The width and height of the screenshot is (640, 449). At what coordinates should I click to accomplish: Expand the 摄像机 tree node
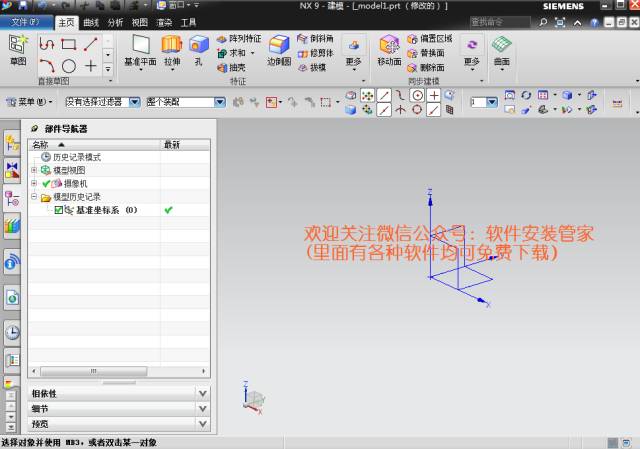[x=35, y=184]
